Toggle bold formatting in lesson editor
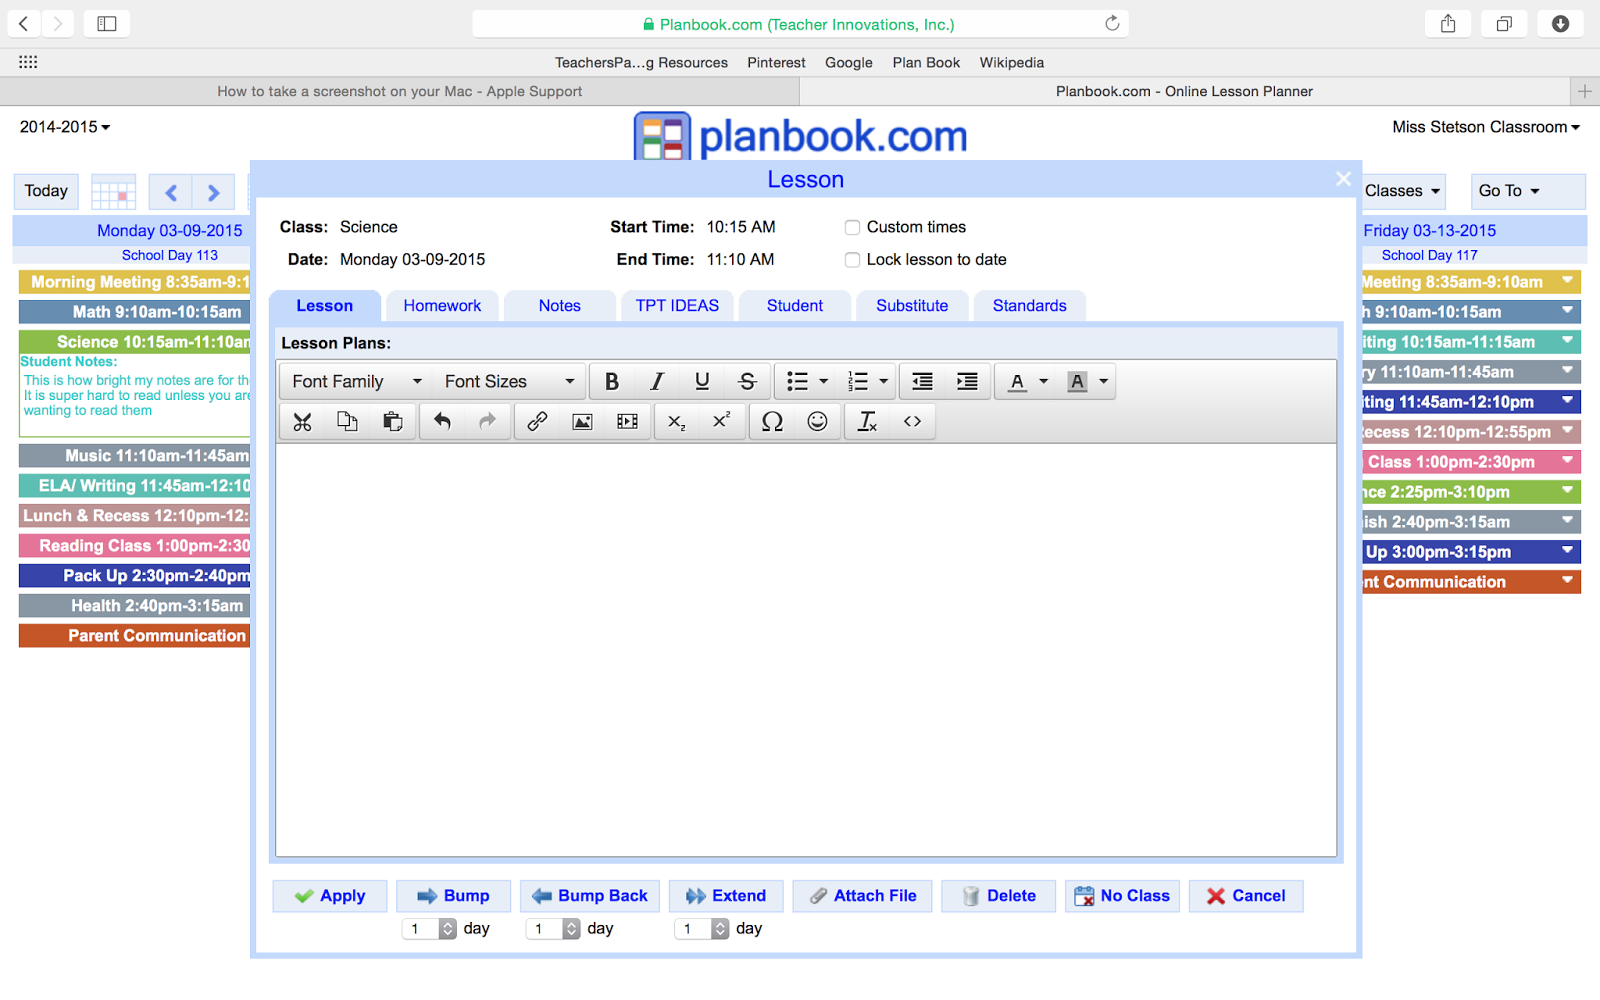The height and width of the screenshot is (1000, 1600). tap(612, 381)
